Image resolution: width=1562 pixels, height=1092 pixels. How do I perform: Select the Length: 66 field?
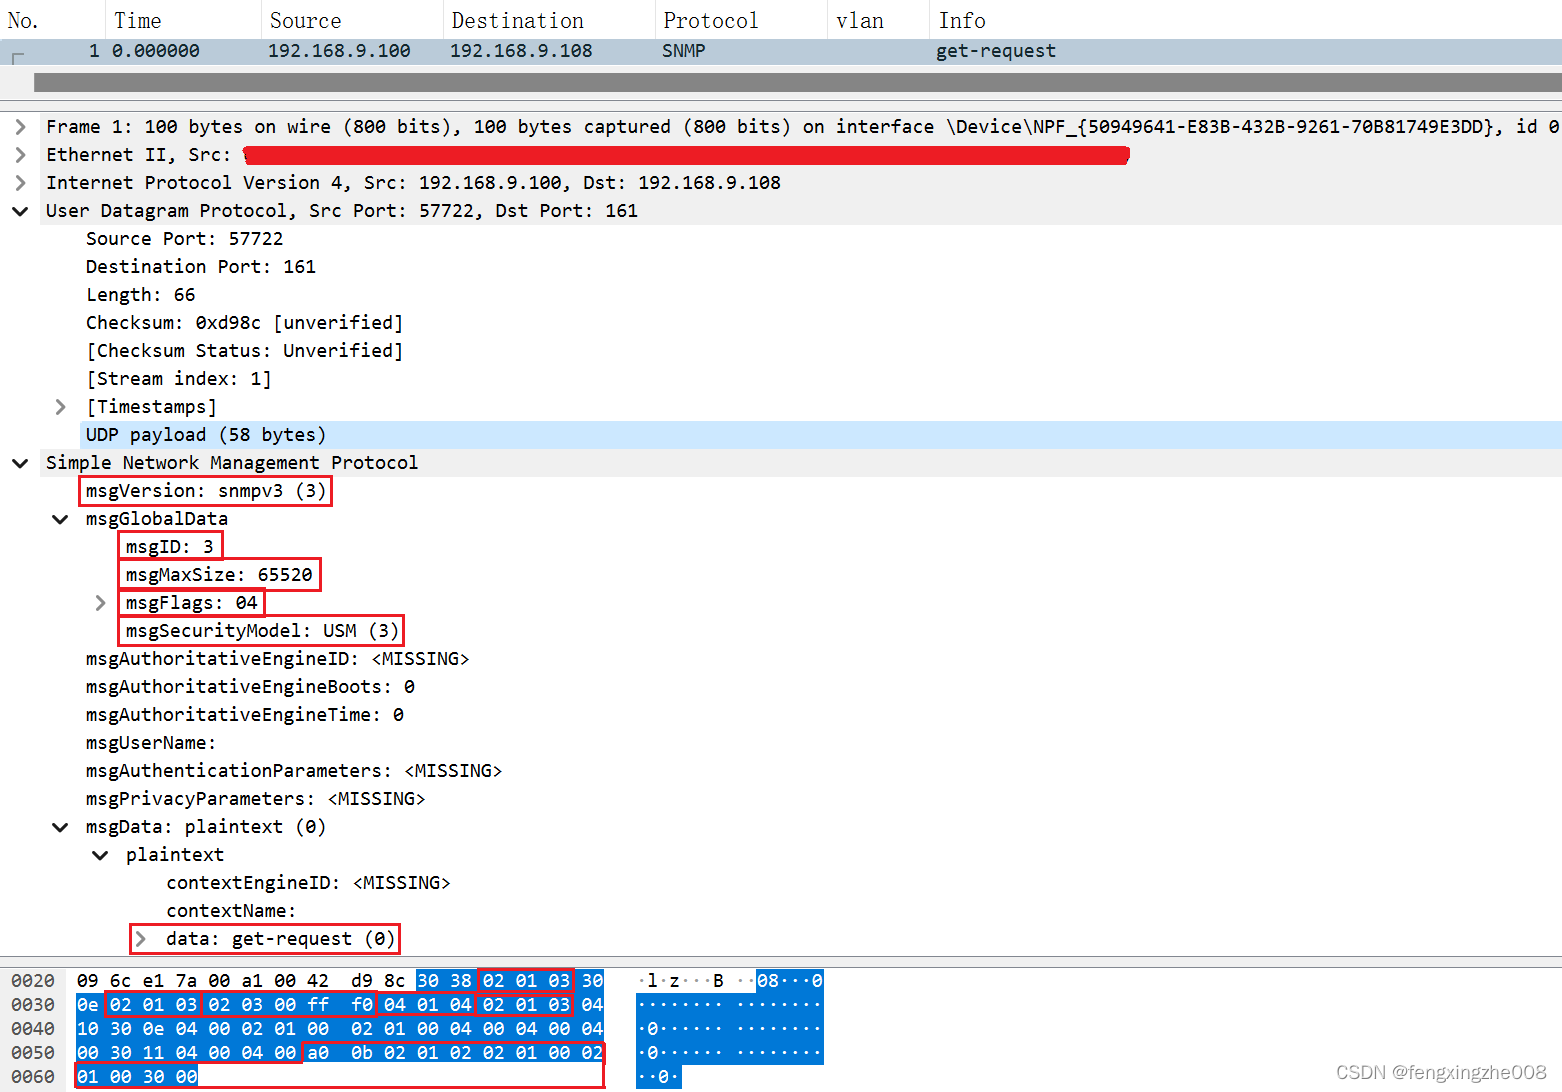click(140, 295)
